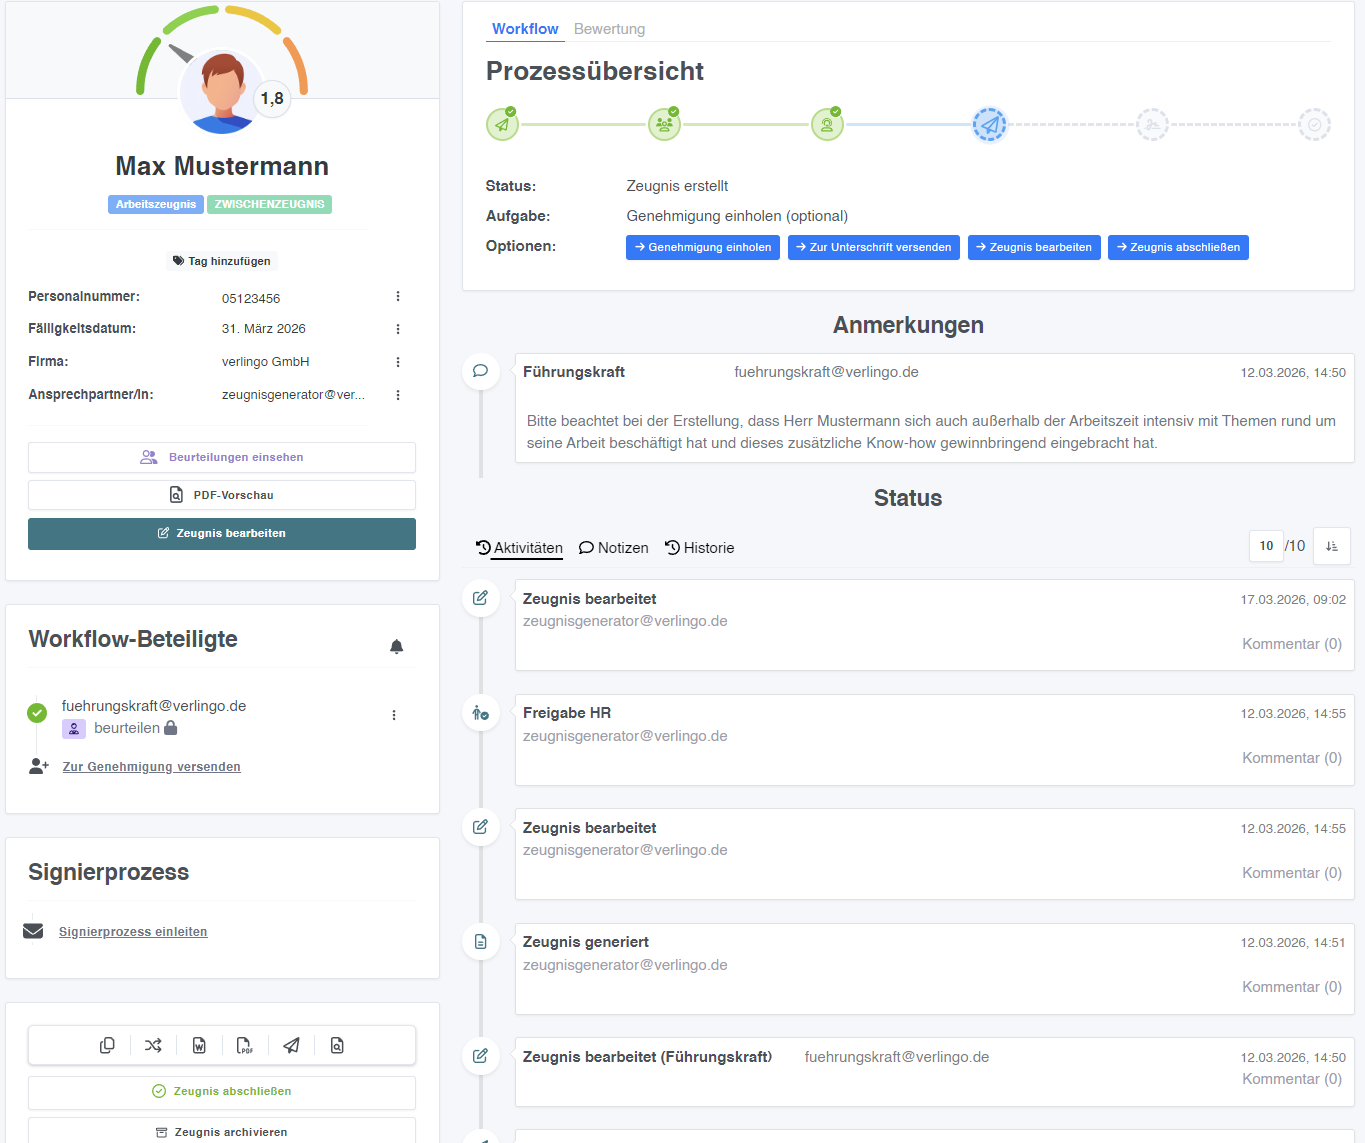Switch to the Bewertung tab
This screenshot has width=1365, height=1143.
609,29
